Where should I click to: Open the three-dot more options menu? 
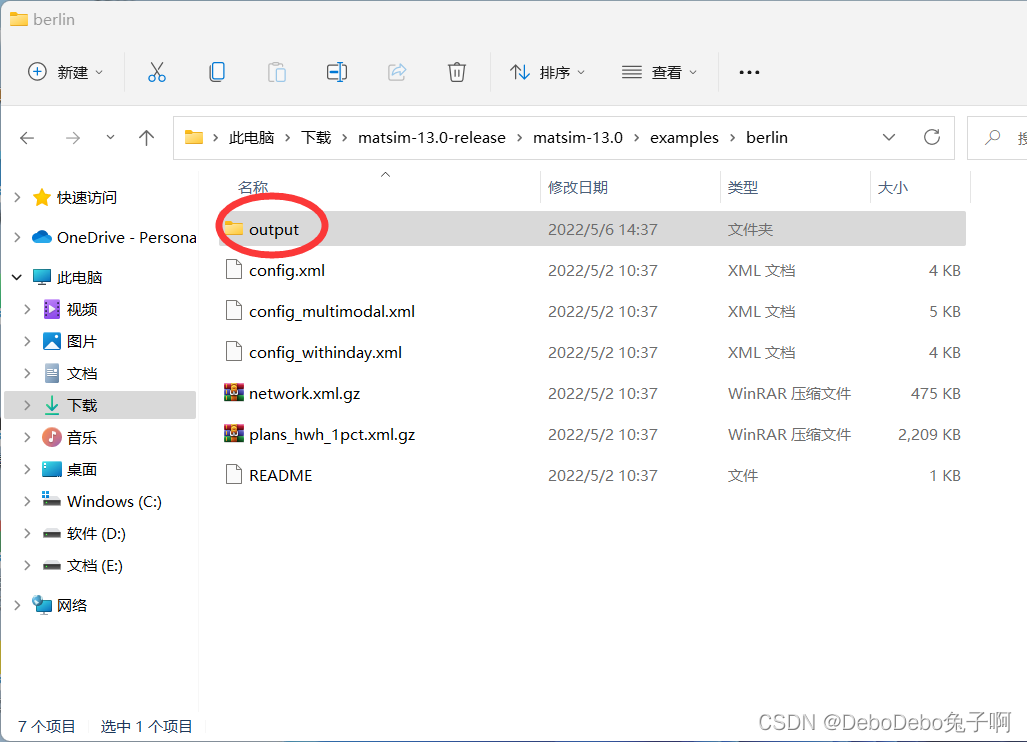pyautogui.click(x=749, y=72)
